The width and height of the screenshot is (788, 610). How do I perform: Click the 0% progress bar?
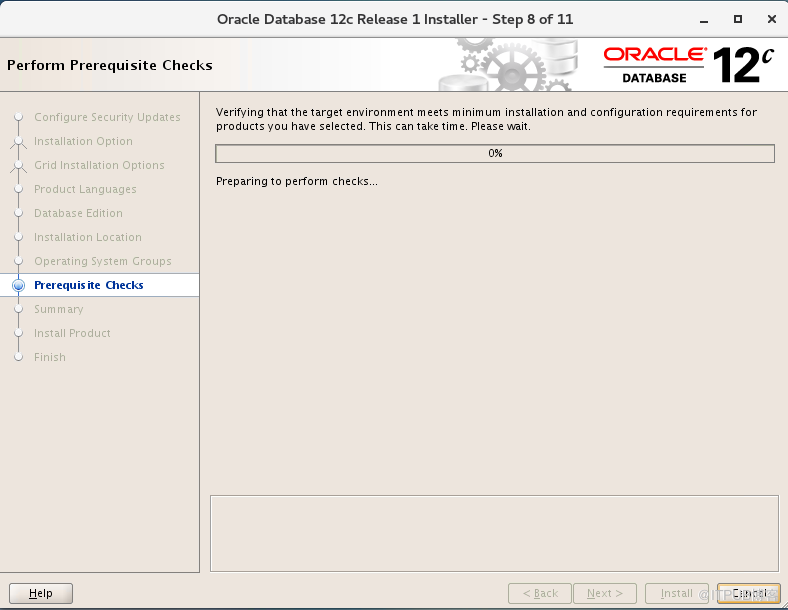point(495,153)
